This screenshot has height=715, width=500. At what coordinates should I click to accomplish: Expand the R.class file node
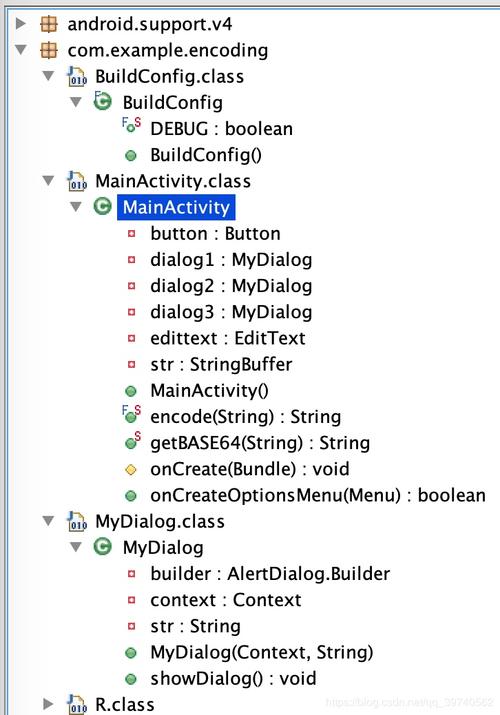point(48,704)
